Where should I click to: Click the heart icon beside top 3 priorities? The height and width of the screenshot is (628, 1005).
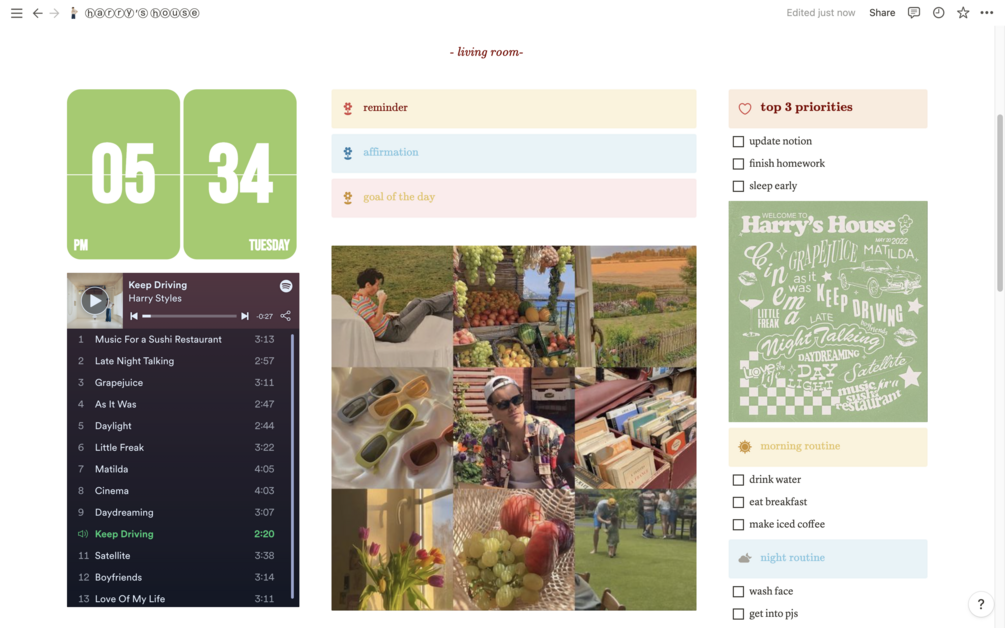pyautogui.click(x=745, y=108)
